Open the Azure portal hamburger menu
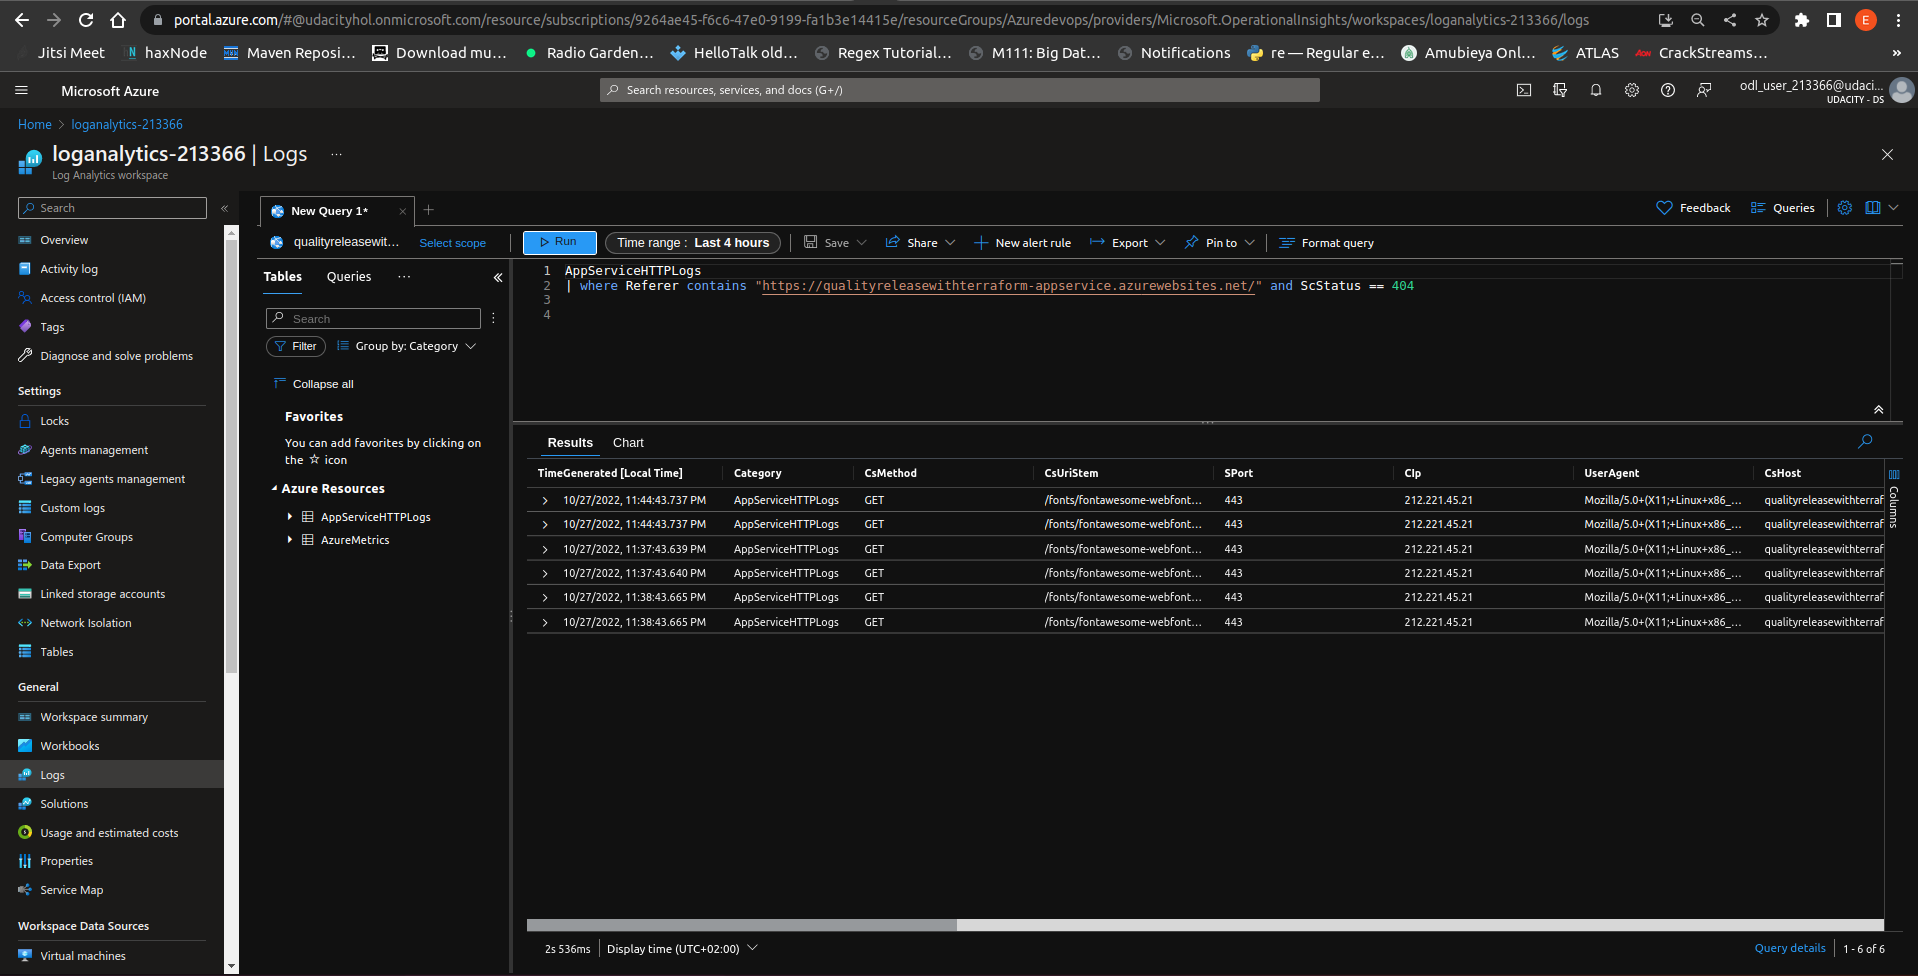The image size is (1918, 976). pyautogui.click(x=21, y=90)
